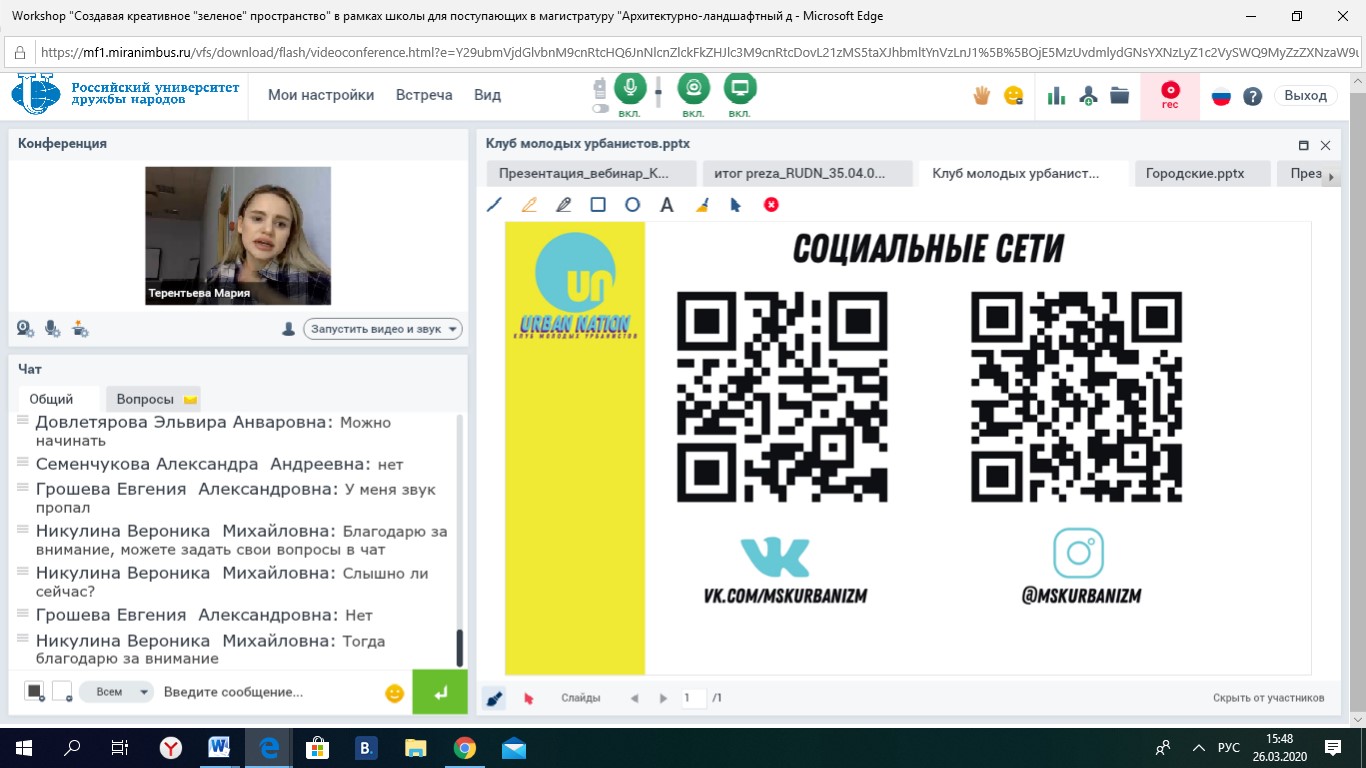Show more presentation tabs with the right arrow
The height and width of the screenshot is (768, 1366).
pos(1330,175)
